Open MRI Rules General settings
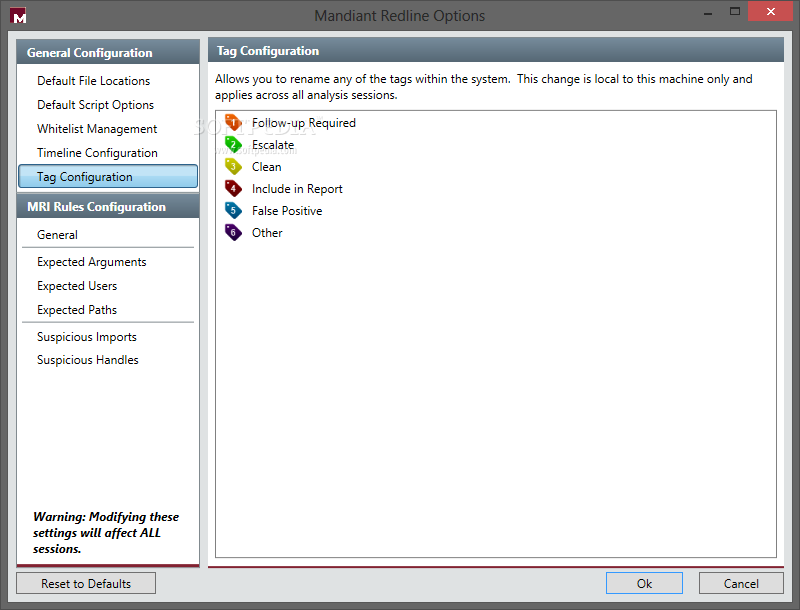The width and height of the screenshot is (800, 610). [x=57, y=235]
